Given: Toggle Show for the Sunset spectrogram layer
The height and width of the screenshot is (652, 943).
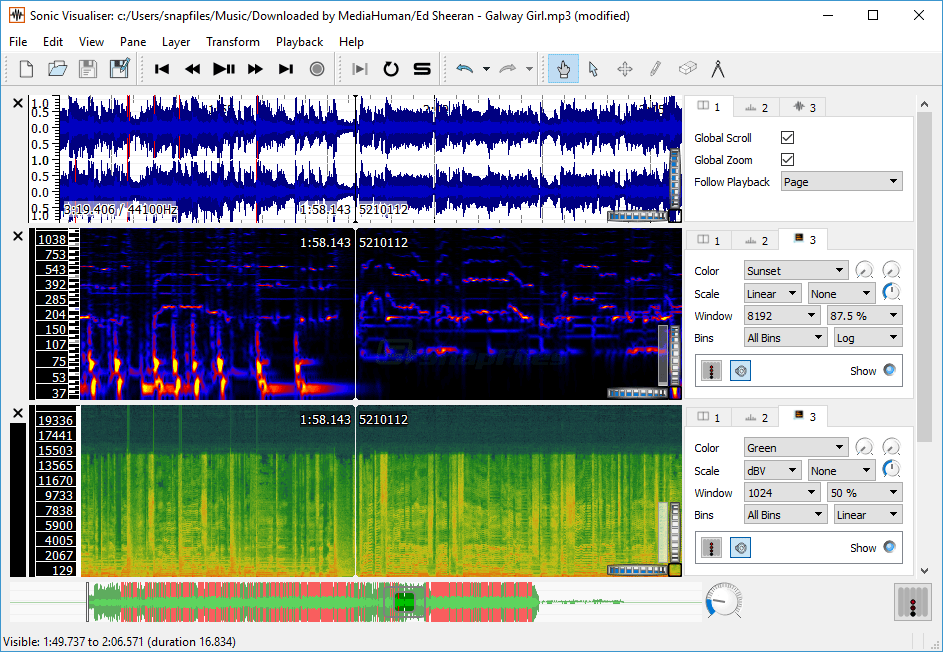Looking at the screenshot, I should [x=888, y=370].
